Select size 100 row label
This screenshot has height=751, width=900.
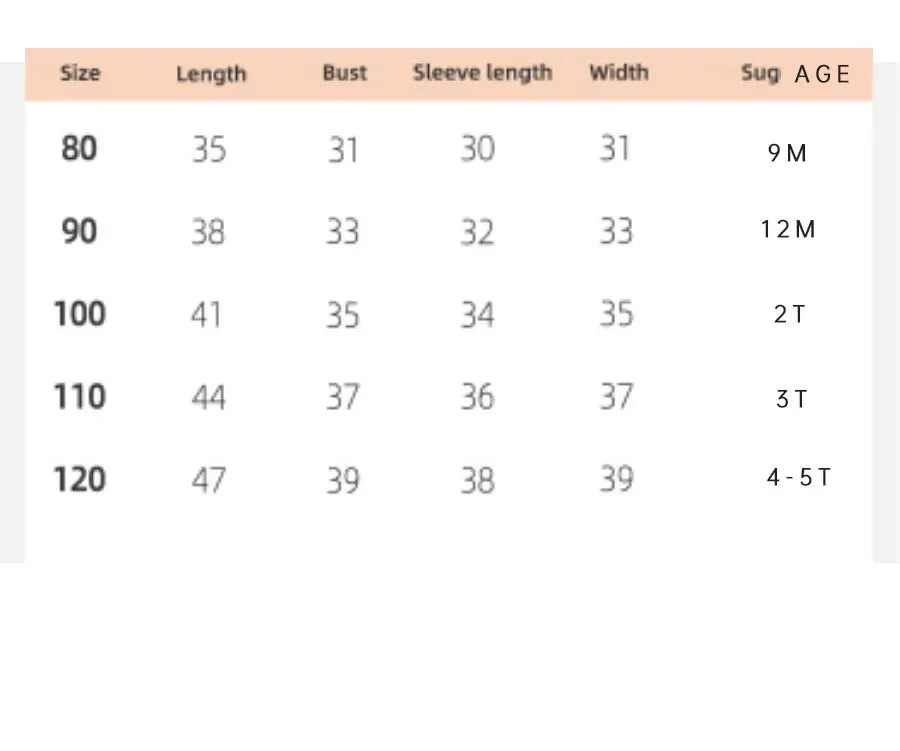click(x=80, y=314)
